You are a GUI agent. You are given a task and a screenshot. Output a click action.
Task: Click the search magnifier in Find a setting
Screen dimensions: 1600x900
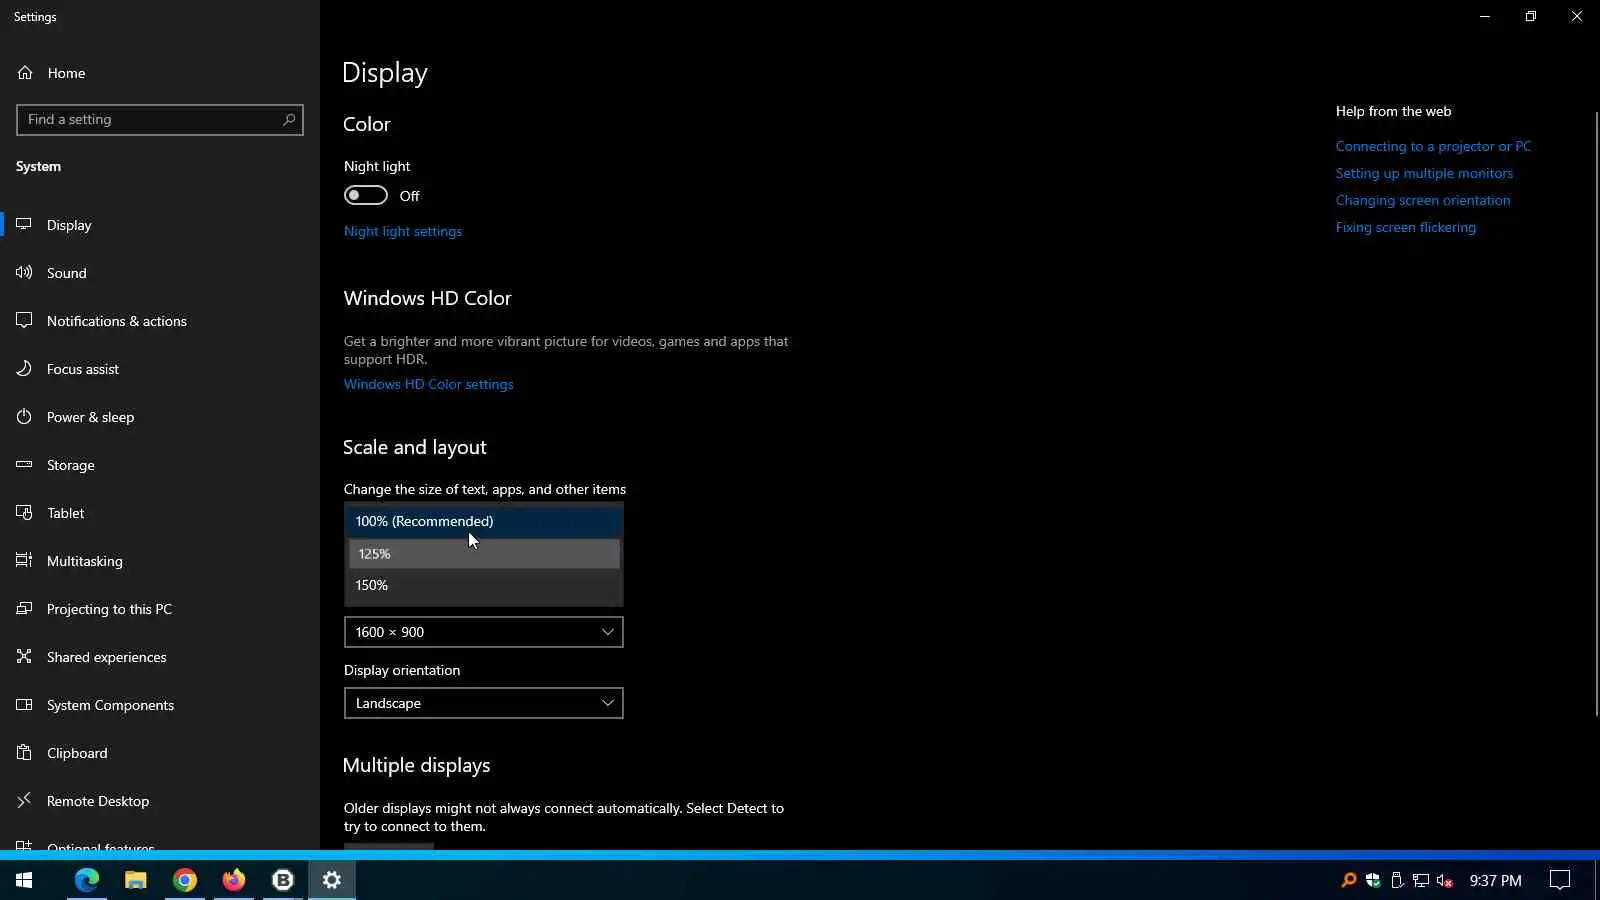click(289, 120)
